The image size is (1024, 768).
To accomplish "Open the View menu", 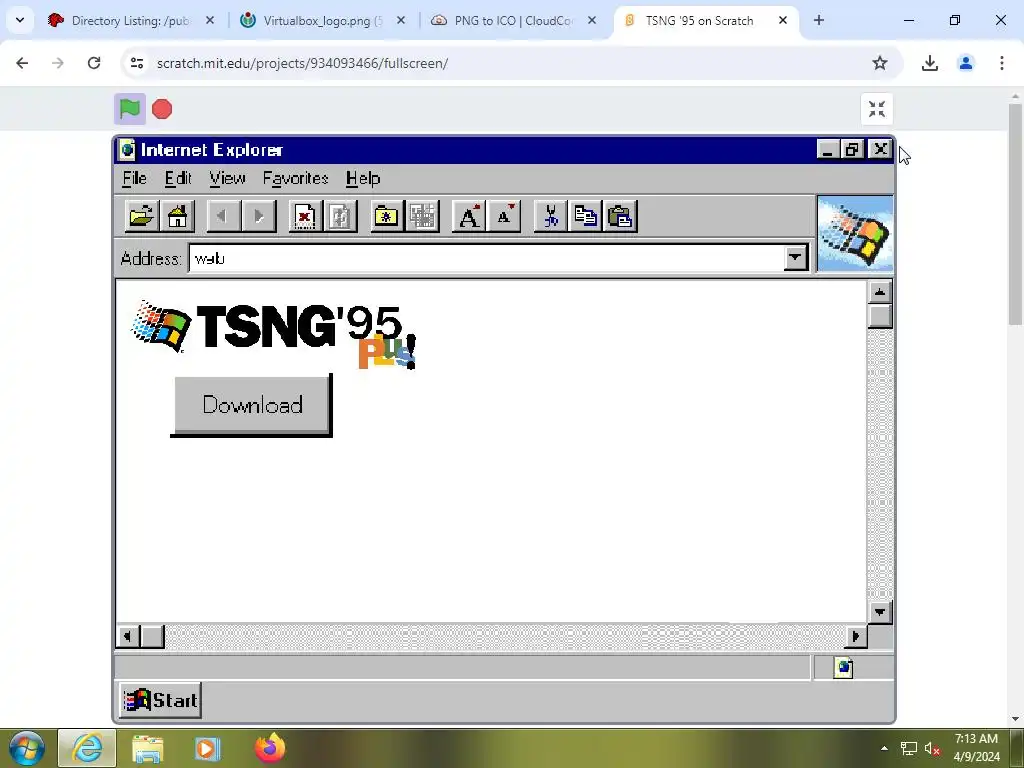I will [x=227, y=178].
